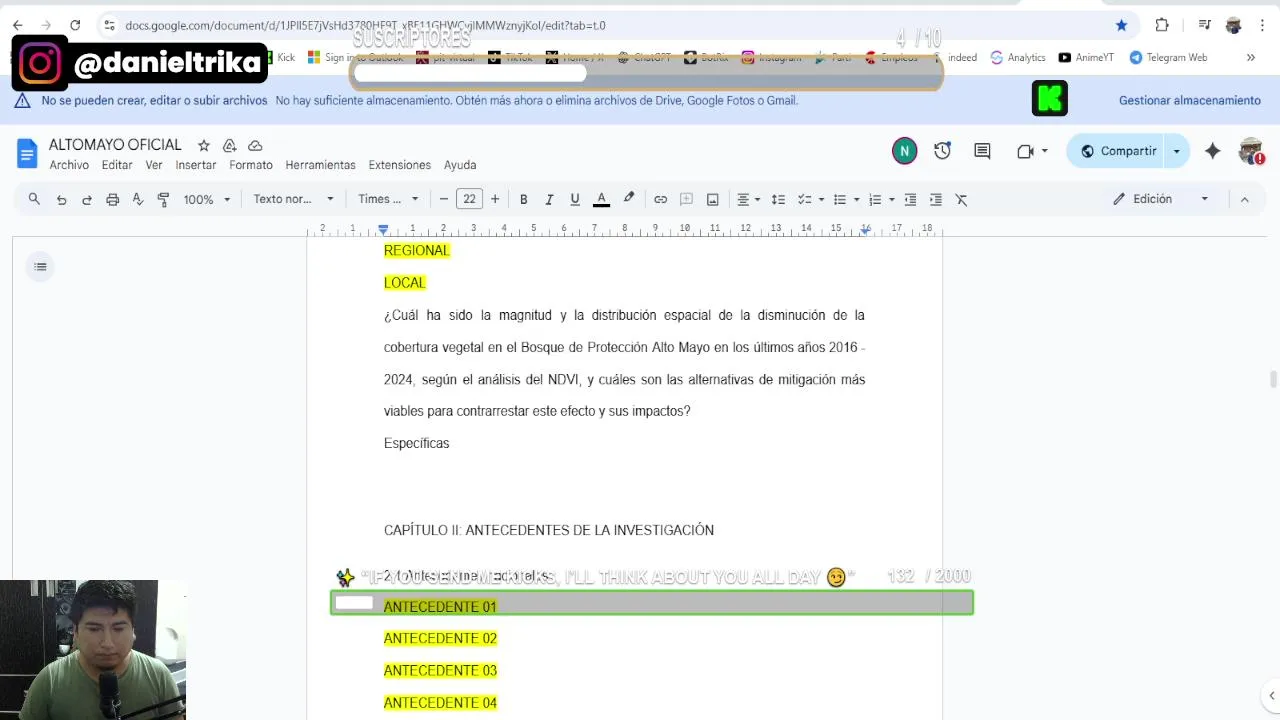The image size is (1280, 720).
Task: Insert a link
Action: (x=661, y=199)
